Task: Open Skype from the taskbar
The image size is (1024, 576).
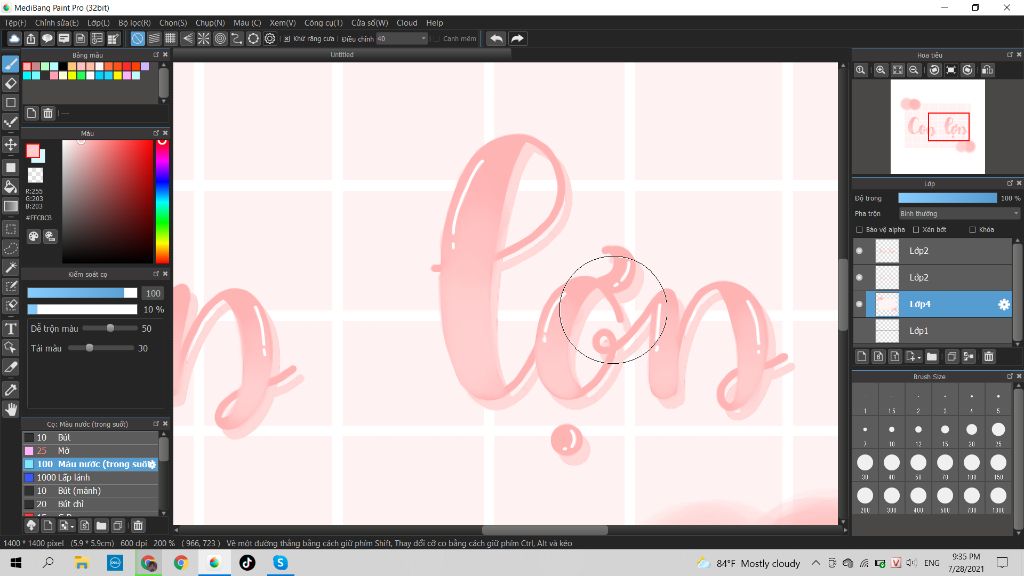Action: click(280, 562)
